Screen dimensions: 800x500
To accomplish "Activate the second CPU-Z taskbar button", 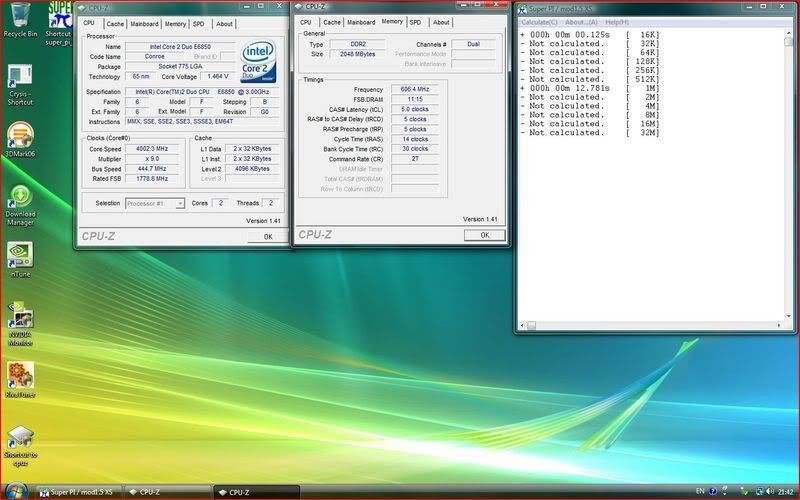I will point(256,492).
